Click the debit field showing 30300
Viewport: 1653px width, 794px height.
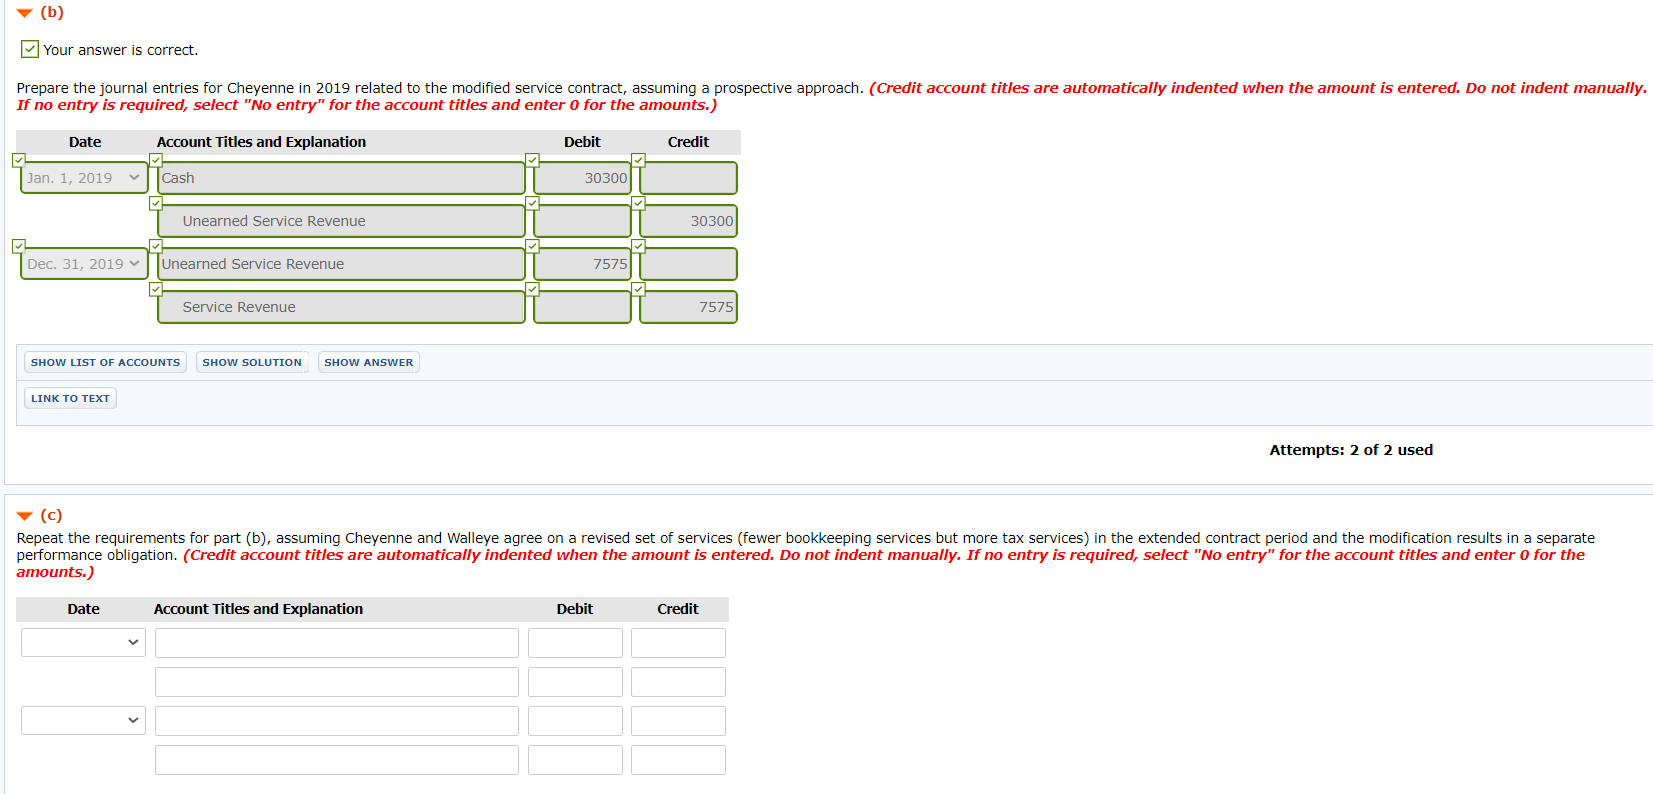pos(582,178)
